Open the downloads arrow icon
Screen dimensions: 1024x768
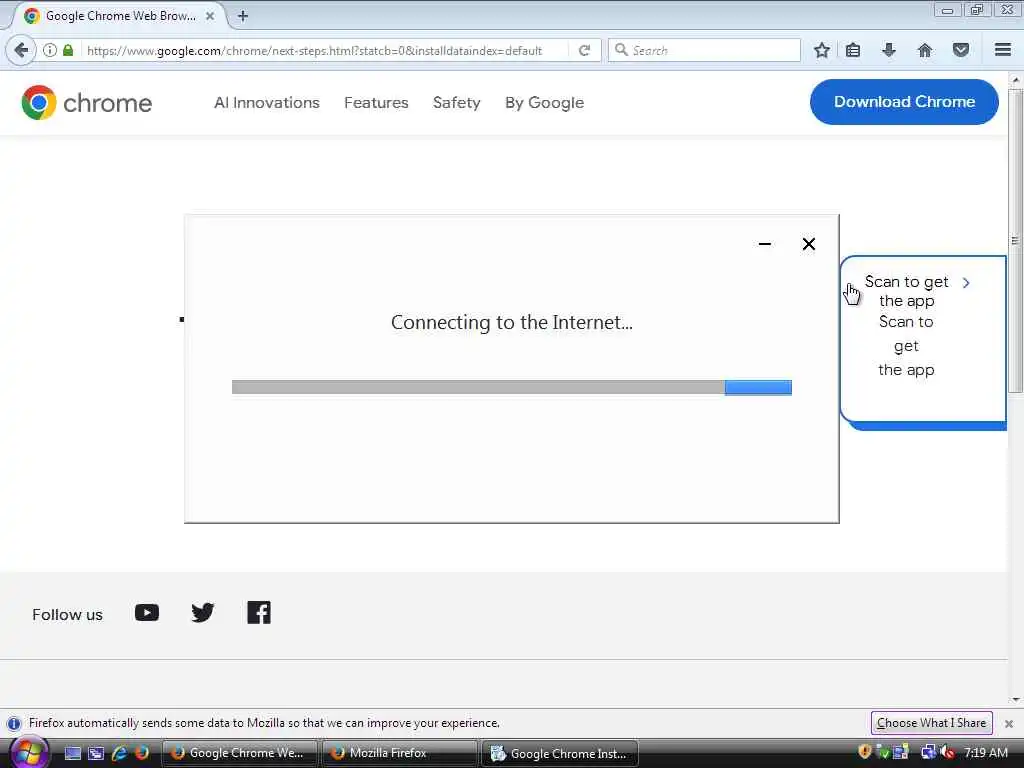(889, 50)
